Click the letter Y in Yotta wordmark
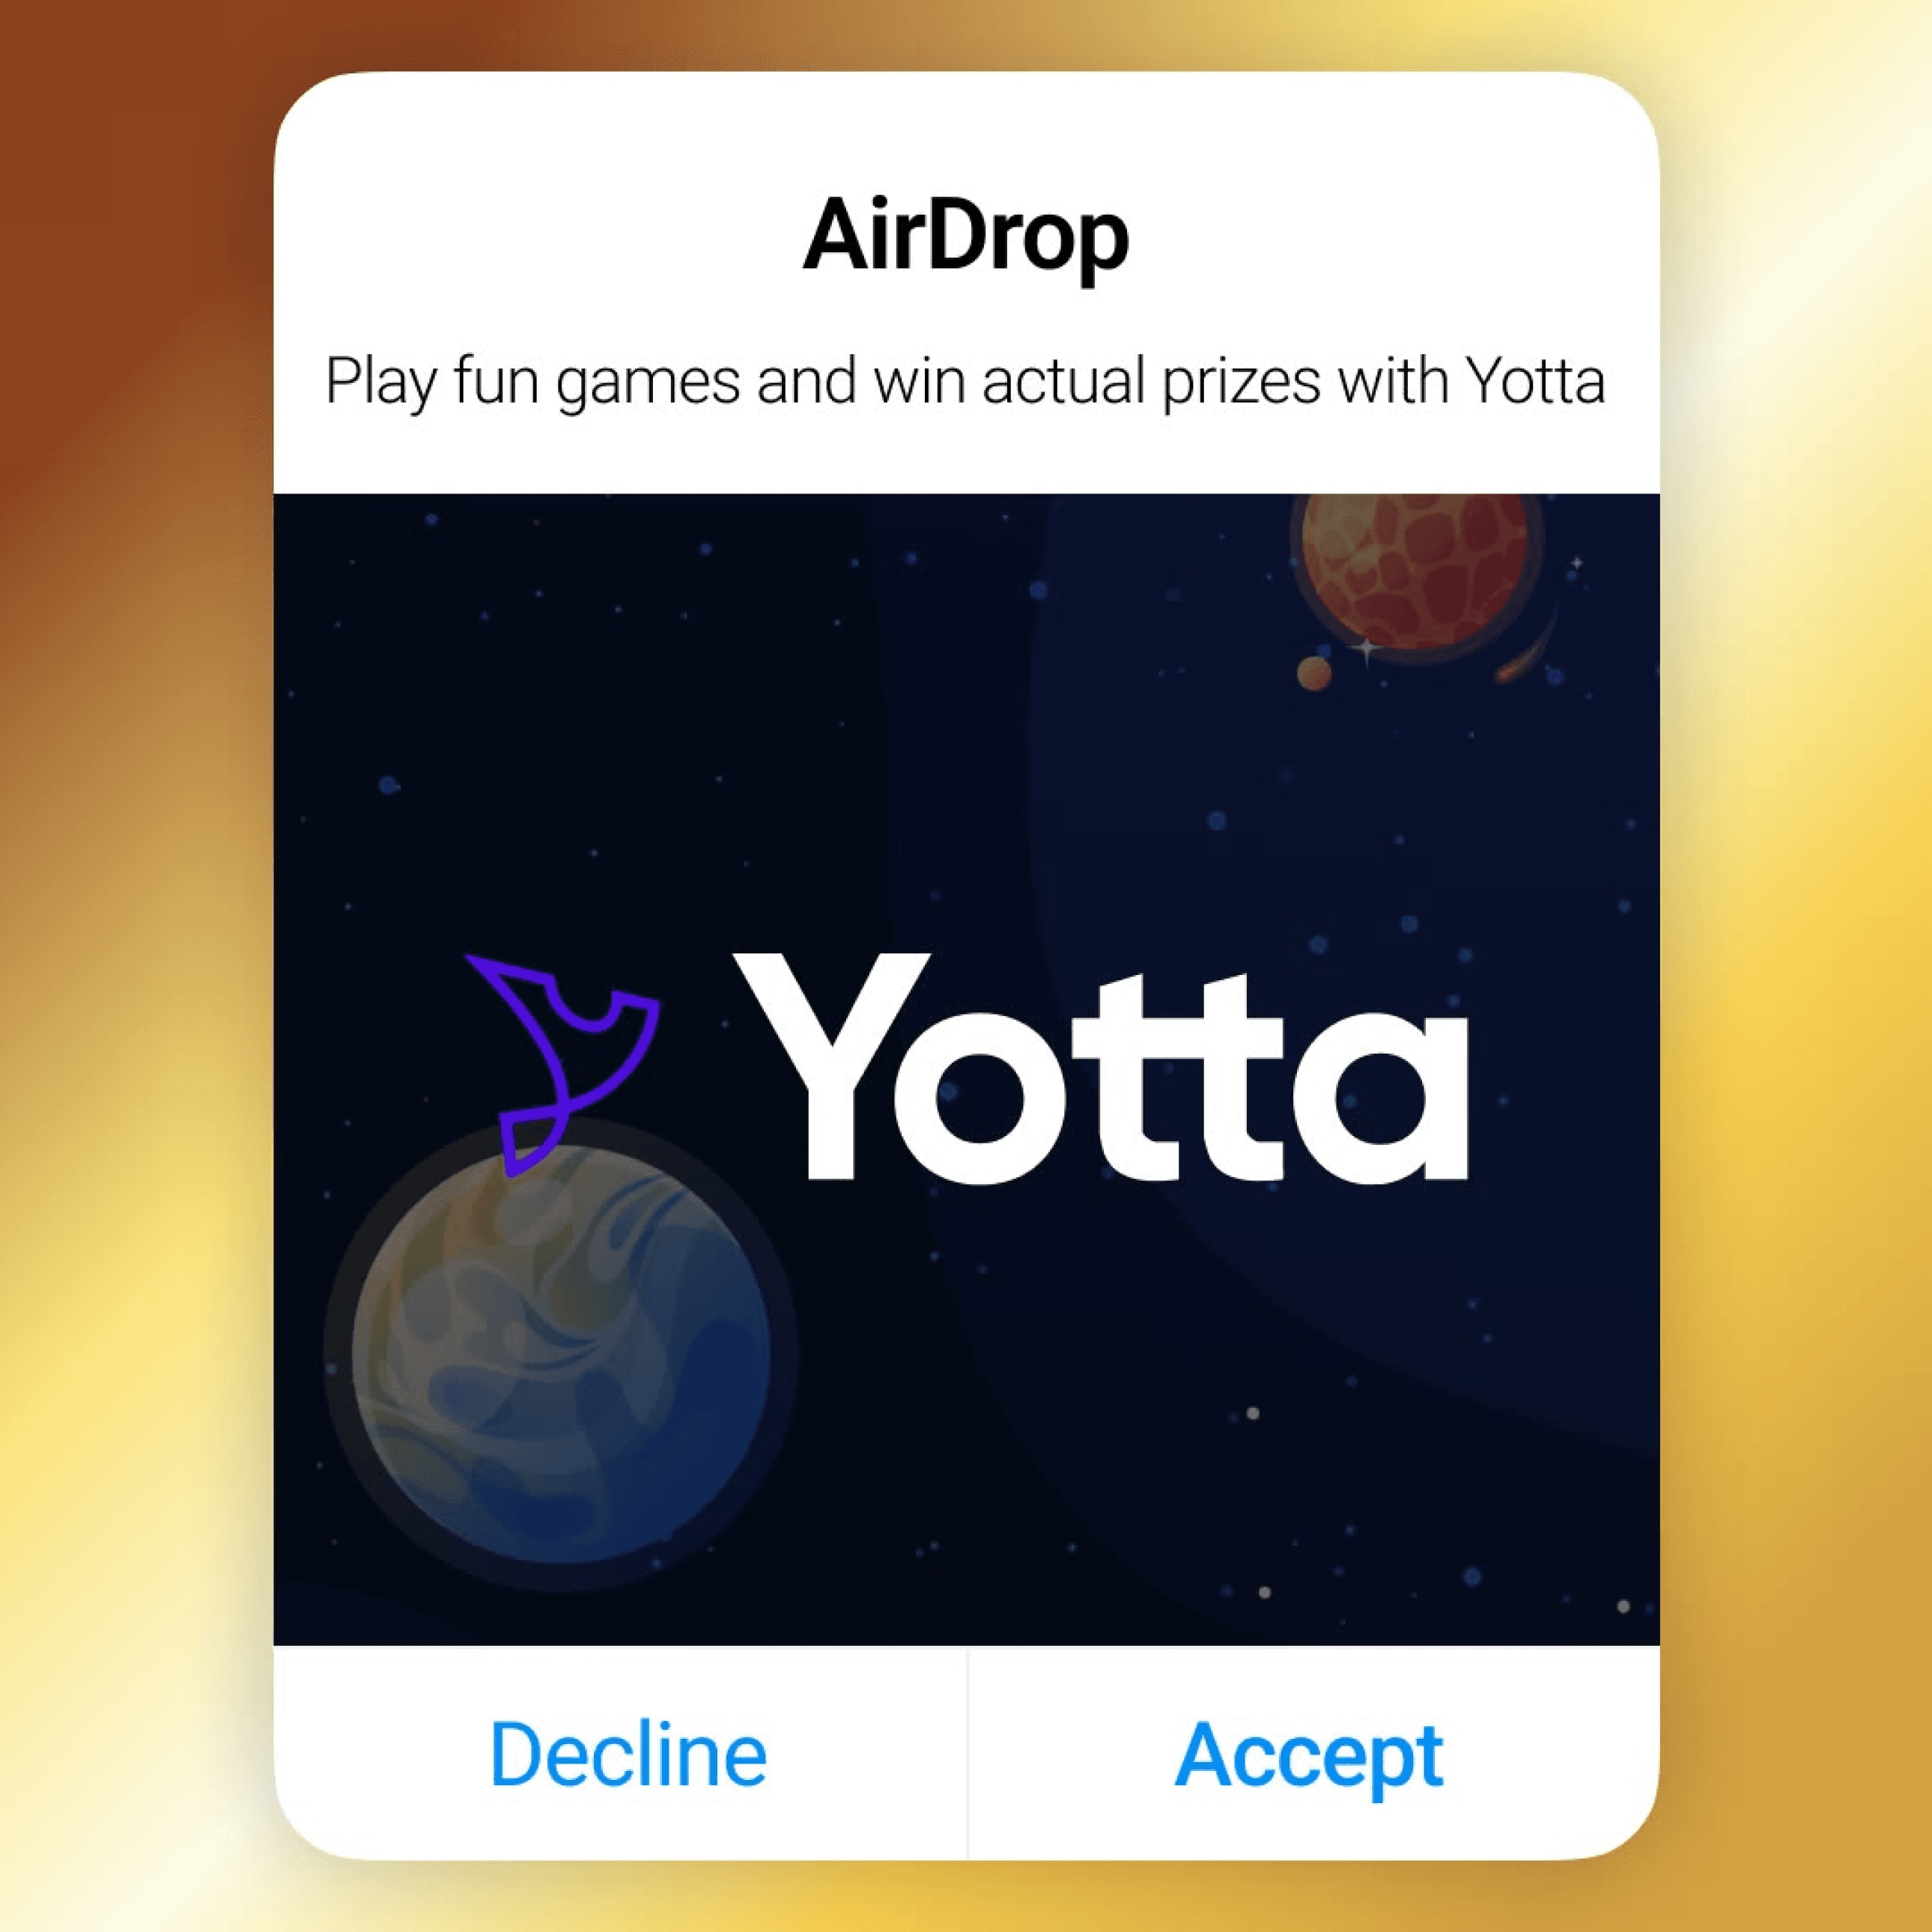The width and height of the screenshot is (1932, 1932). 831,1066
